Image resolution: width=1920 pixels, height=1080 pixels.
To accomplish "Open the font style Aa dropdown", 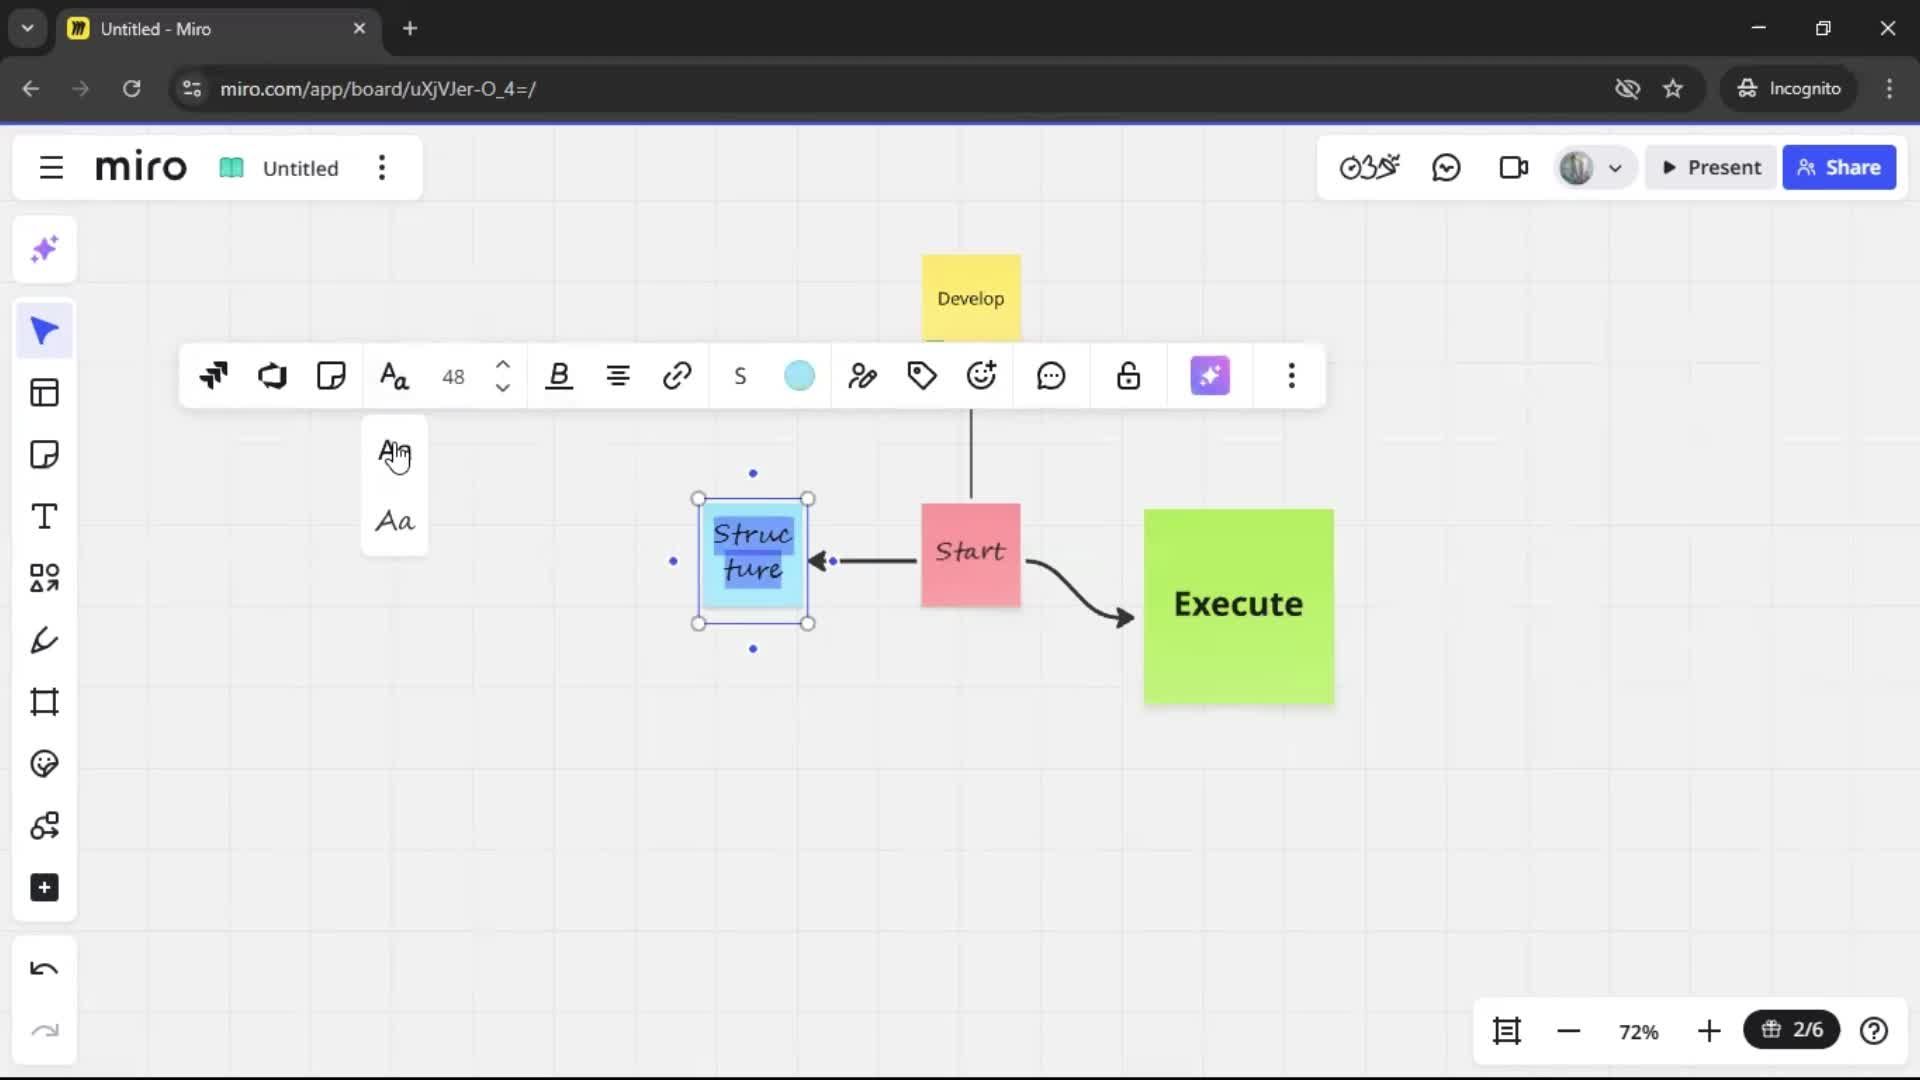I will [394, 376].
